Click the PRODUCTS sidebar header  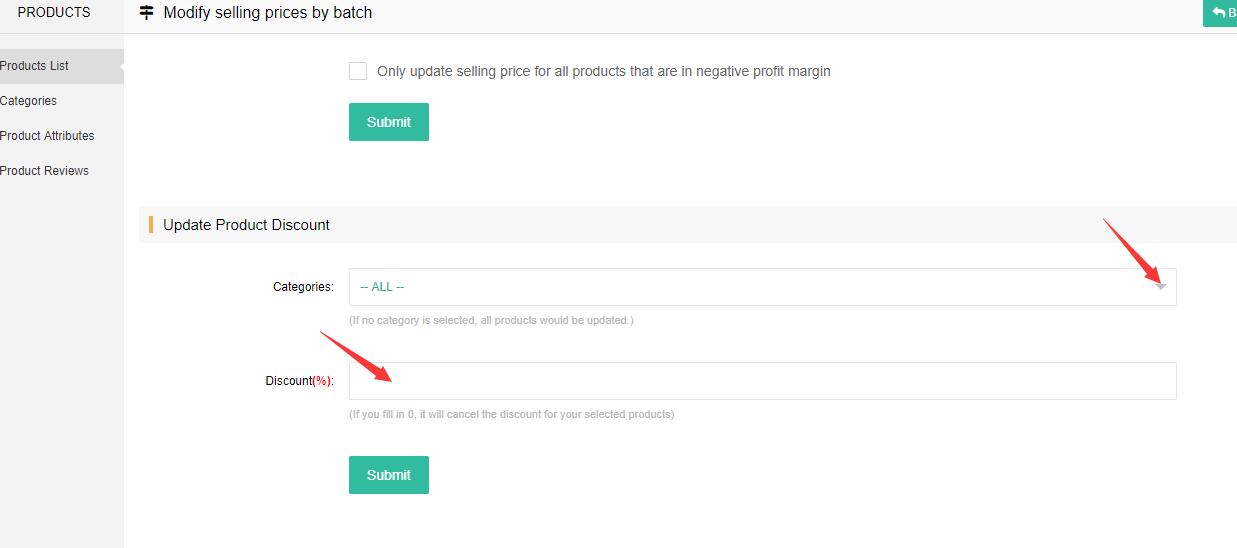54,13
